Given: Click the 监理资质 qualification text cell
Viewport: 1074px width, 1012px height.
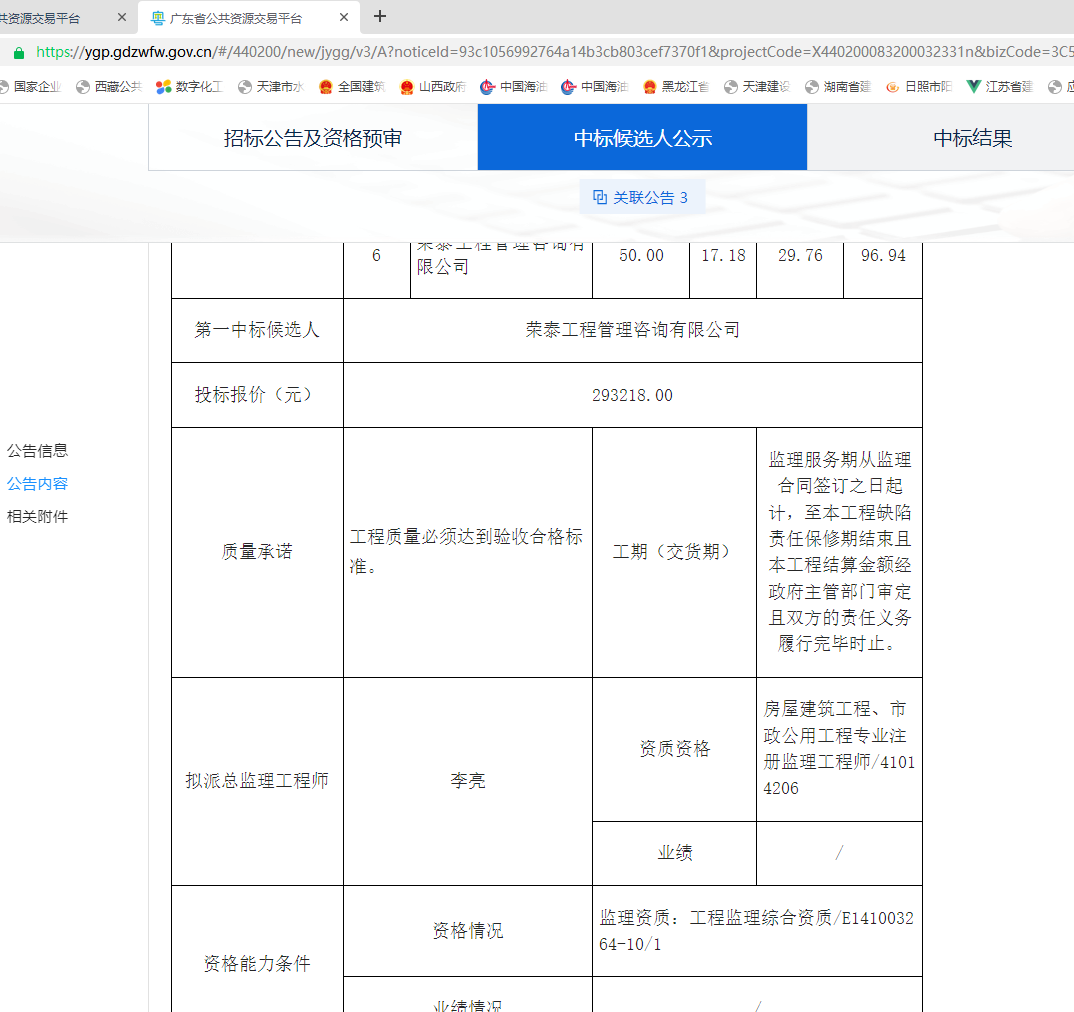Looking at the screenshot, I should (757, 931).
